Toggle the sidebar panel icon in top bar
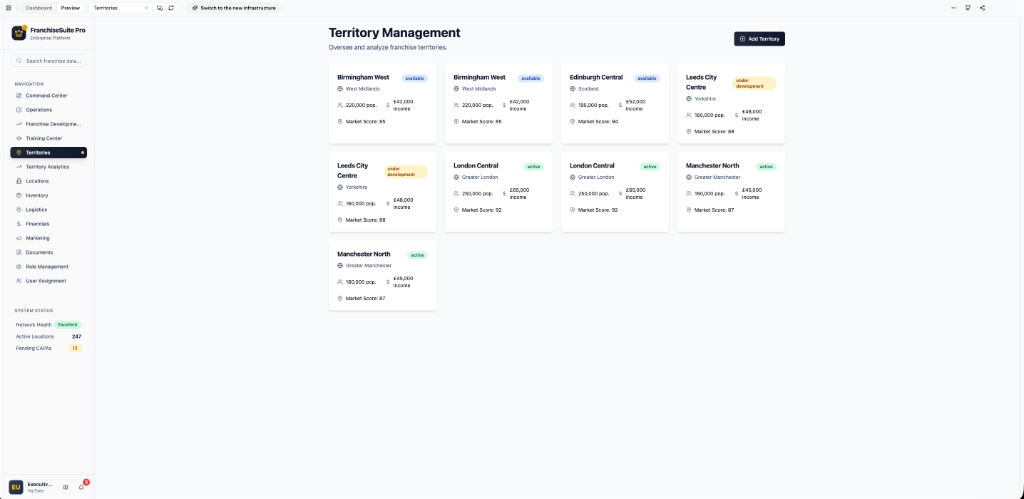 [x=8, y=8]
